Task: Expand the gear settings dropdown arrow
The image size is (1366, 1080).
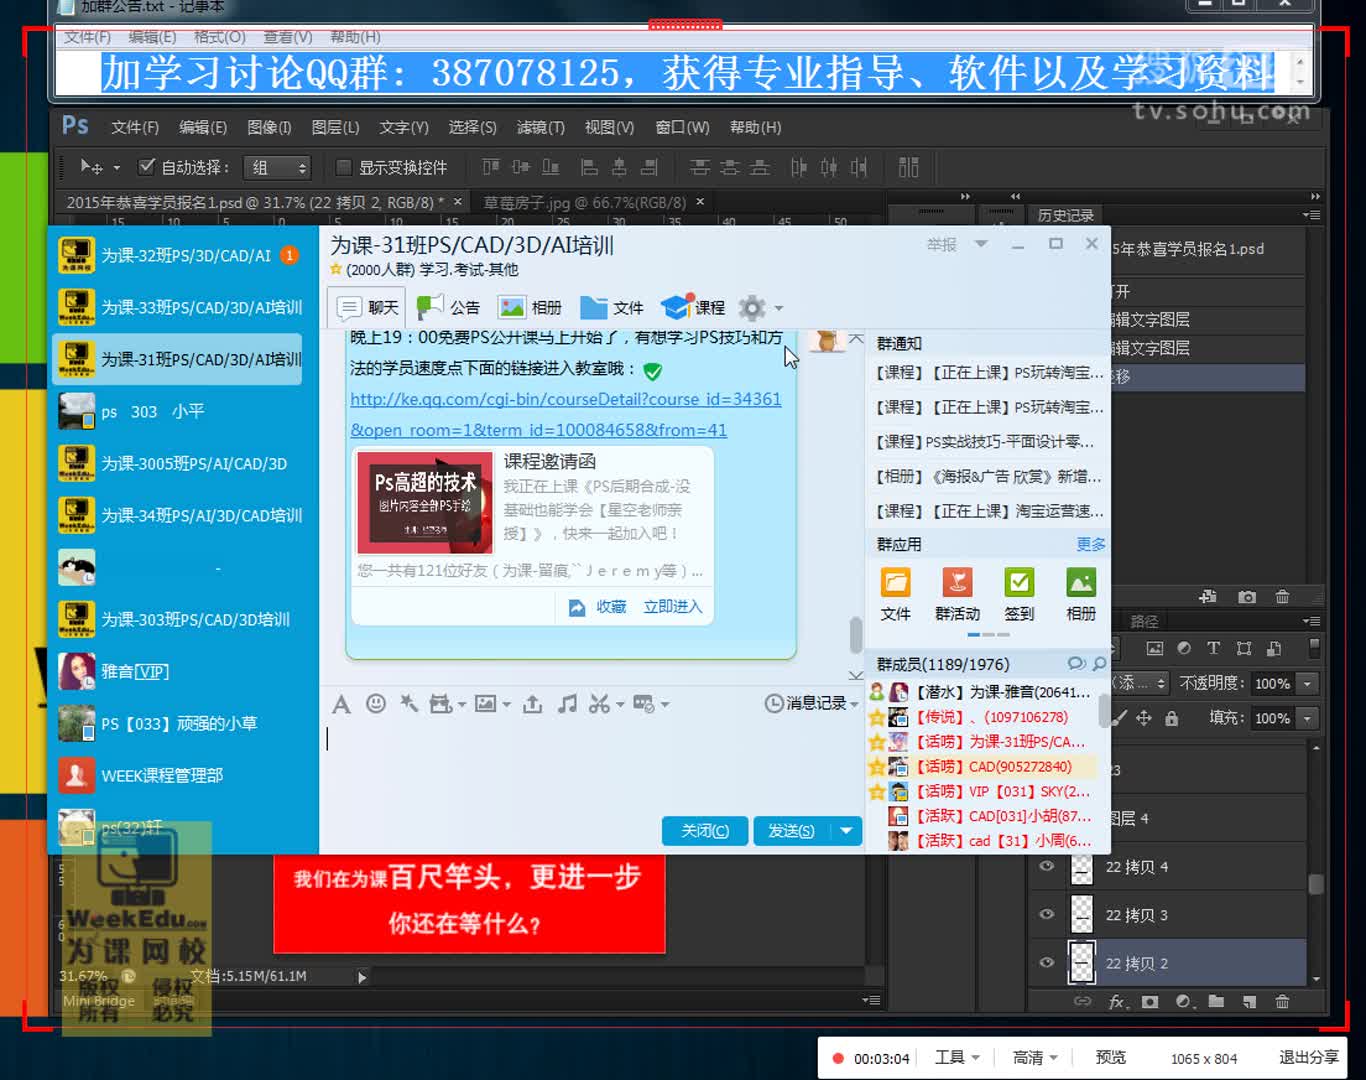Action: click(x=779, y=308)
